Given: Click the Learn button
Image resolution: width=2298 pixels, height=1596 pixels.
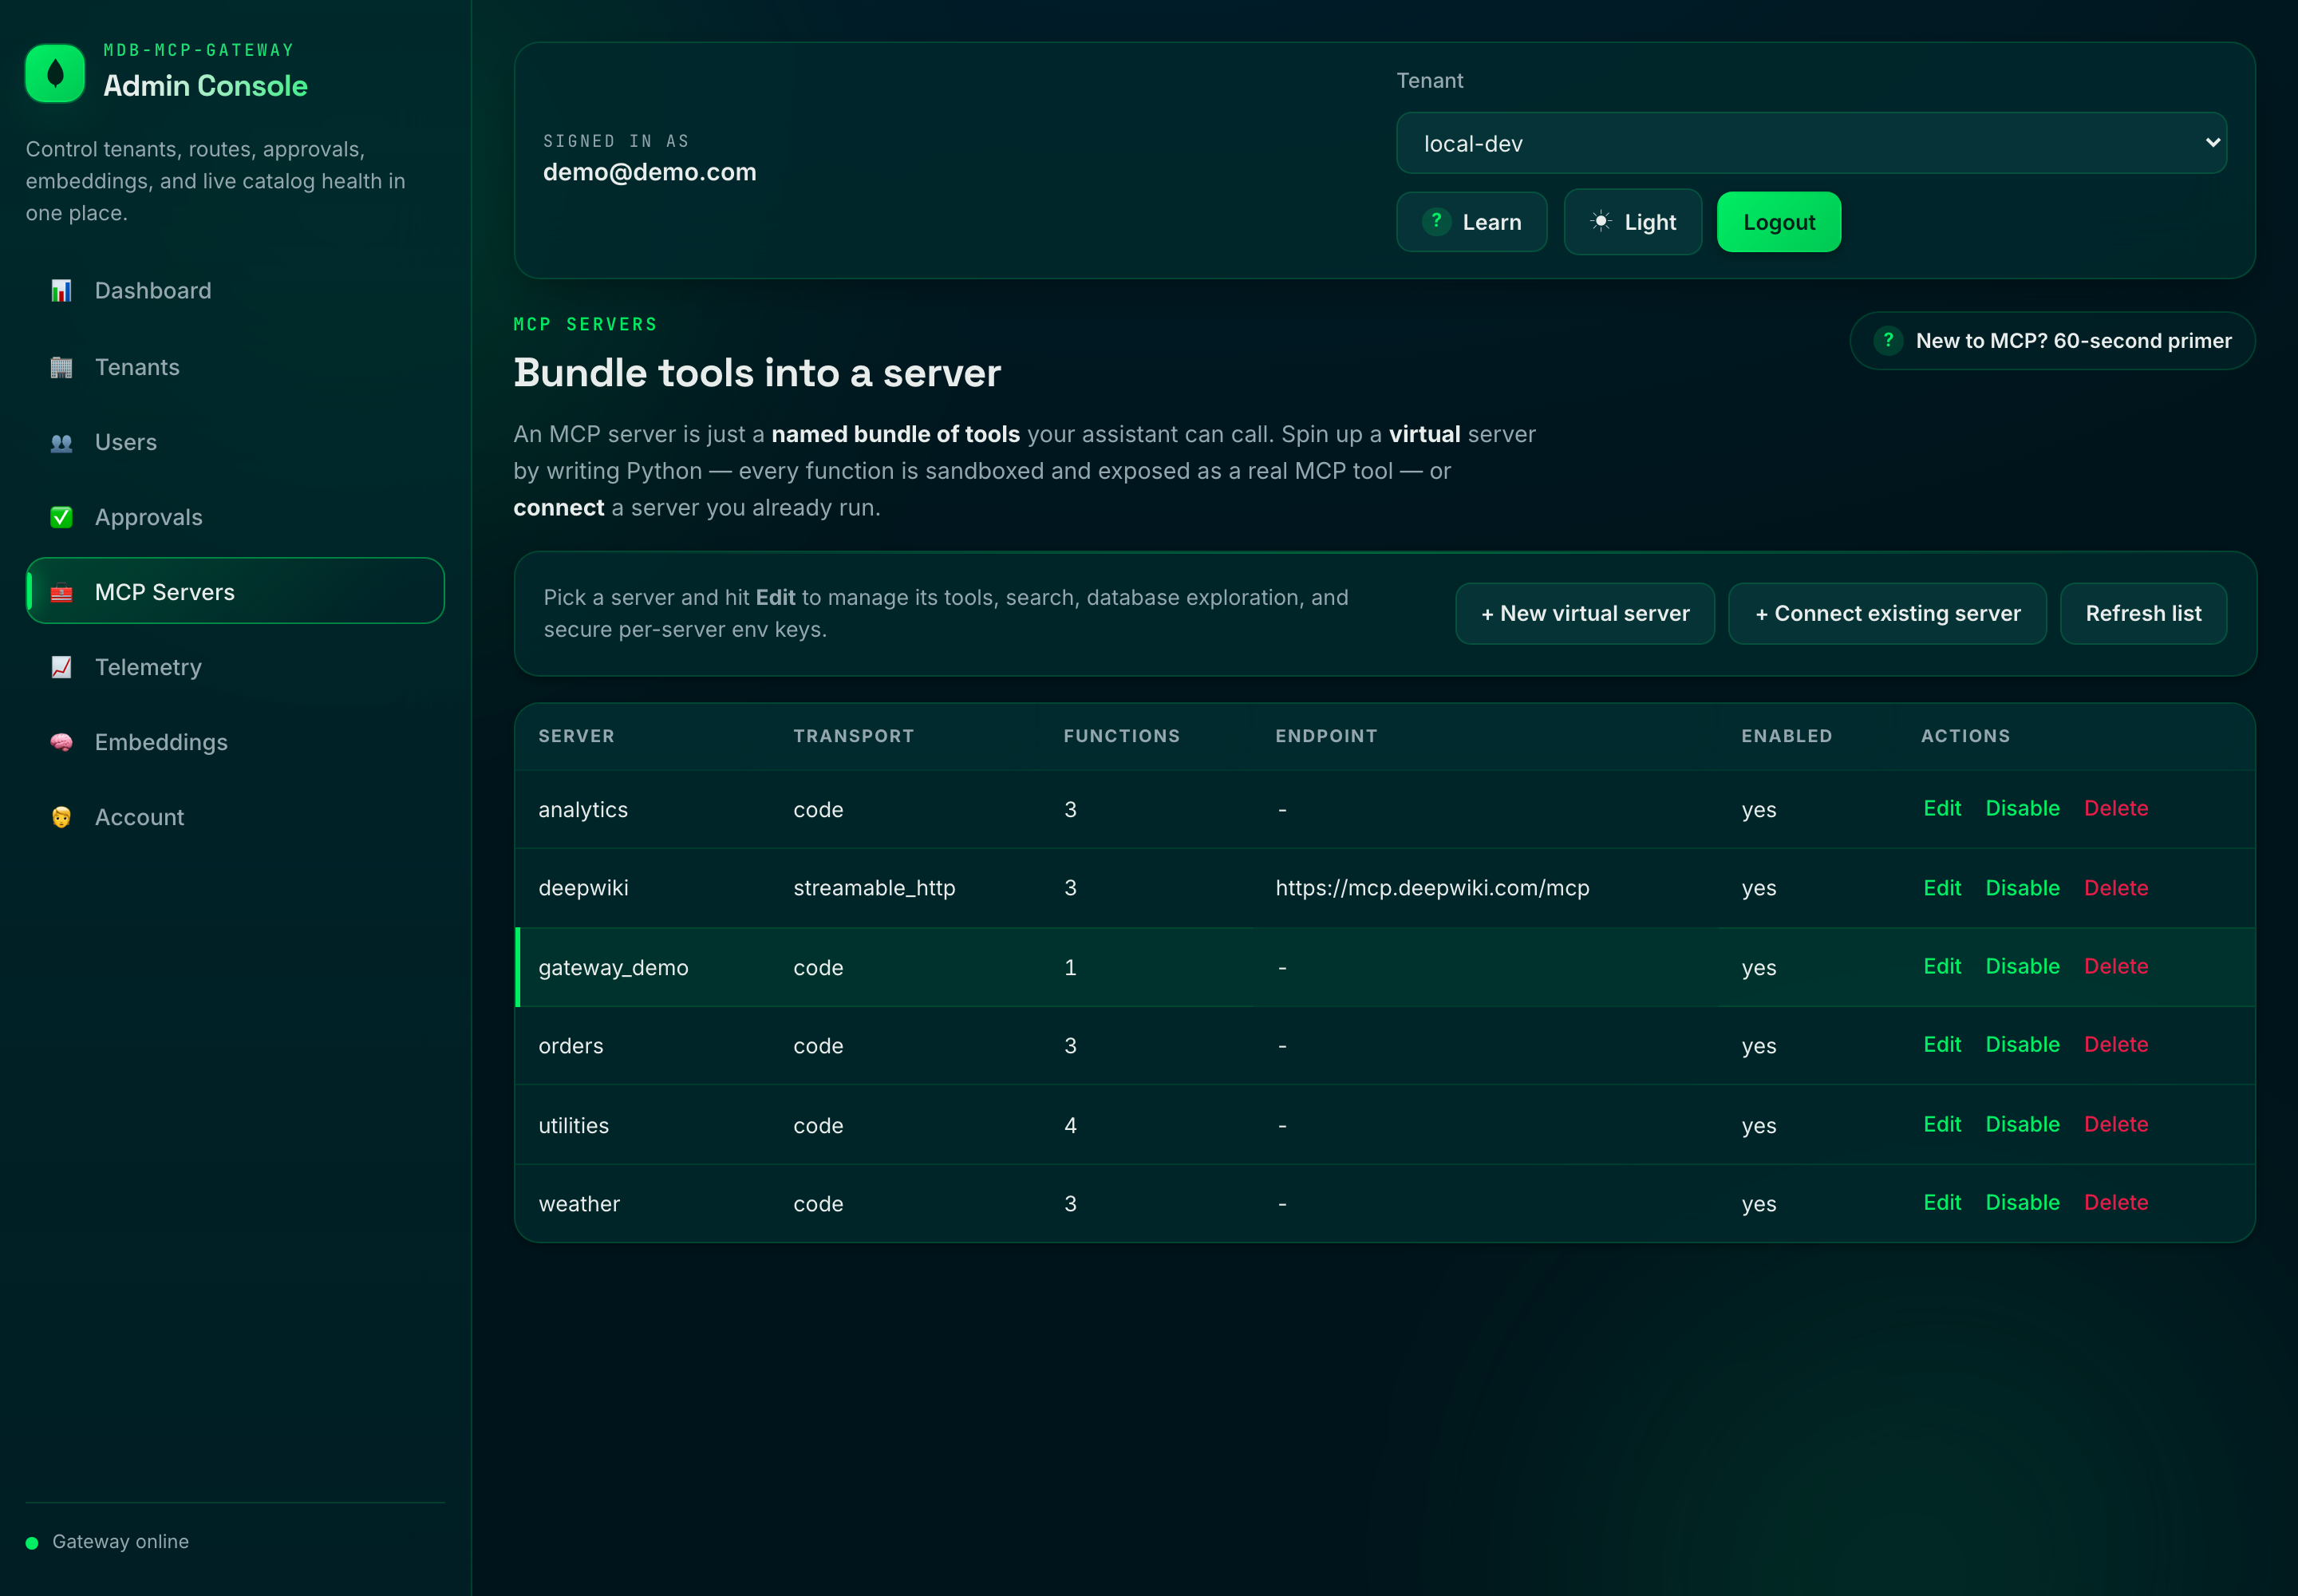Looking at the screenshot, I should tap(1471, 222).
